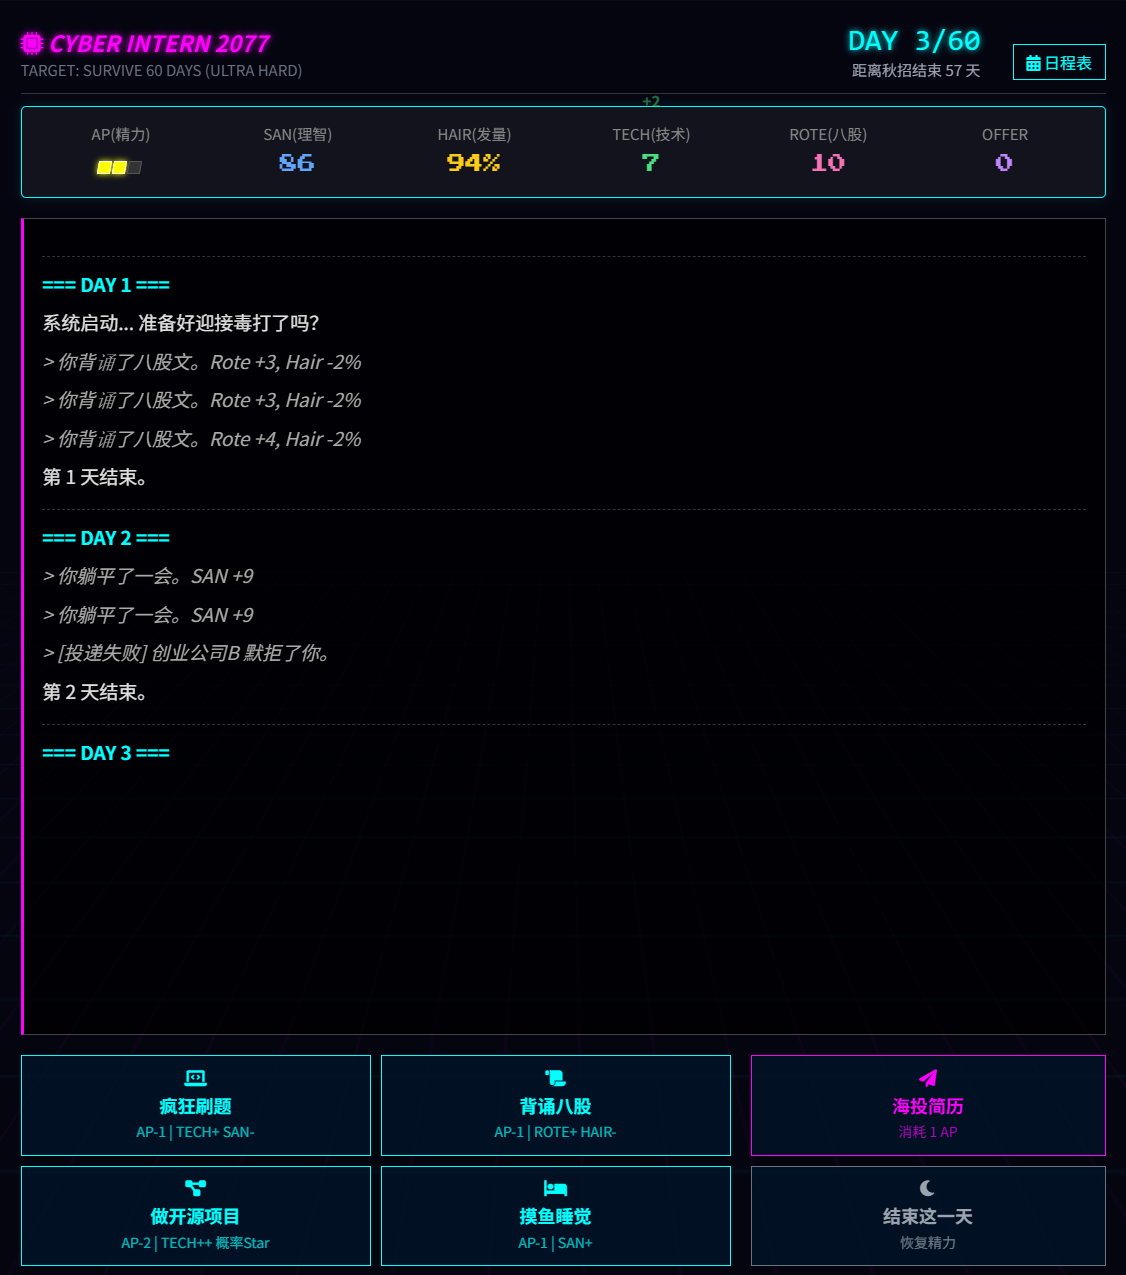Click the AP energy bar segments

(118, 167)
